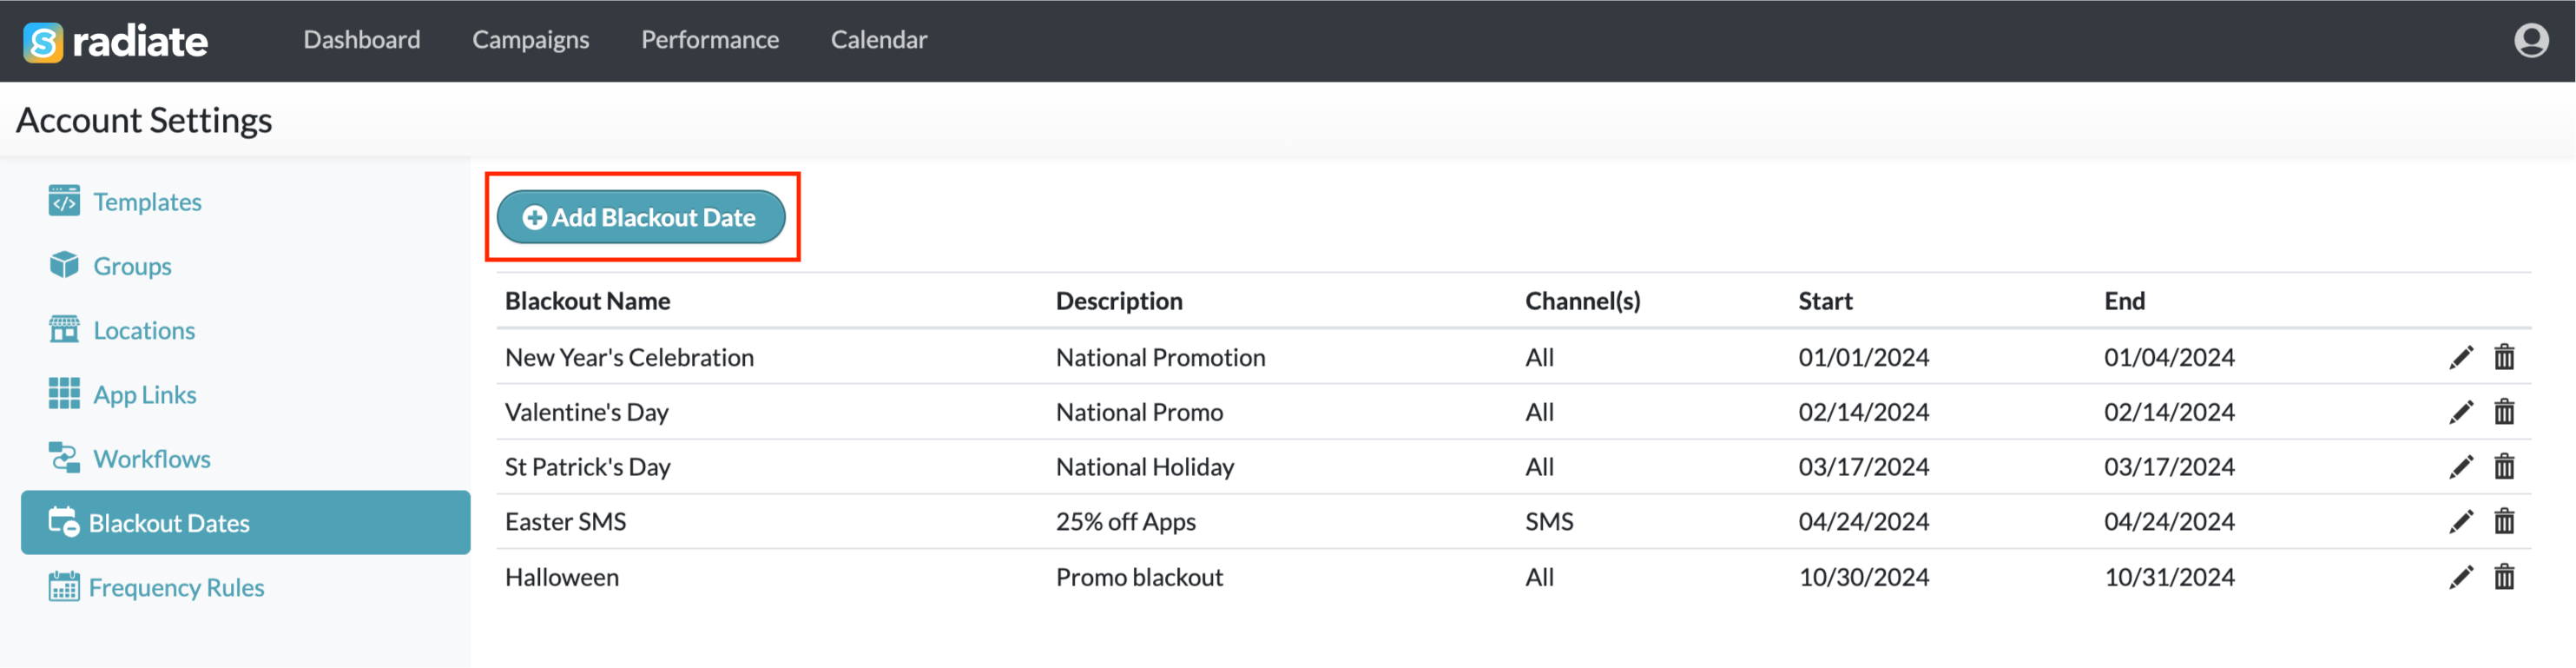Click the Blackout Dates calendar icon
This screenshot has height=668, width=2576.
pos(64,521)
